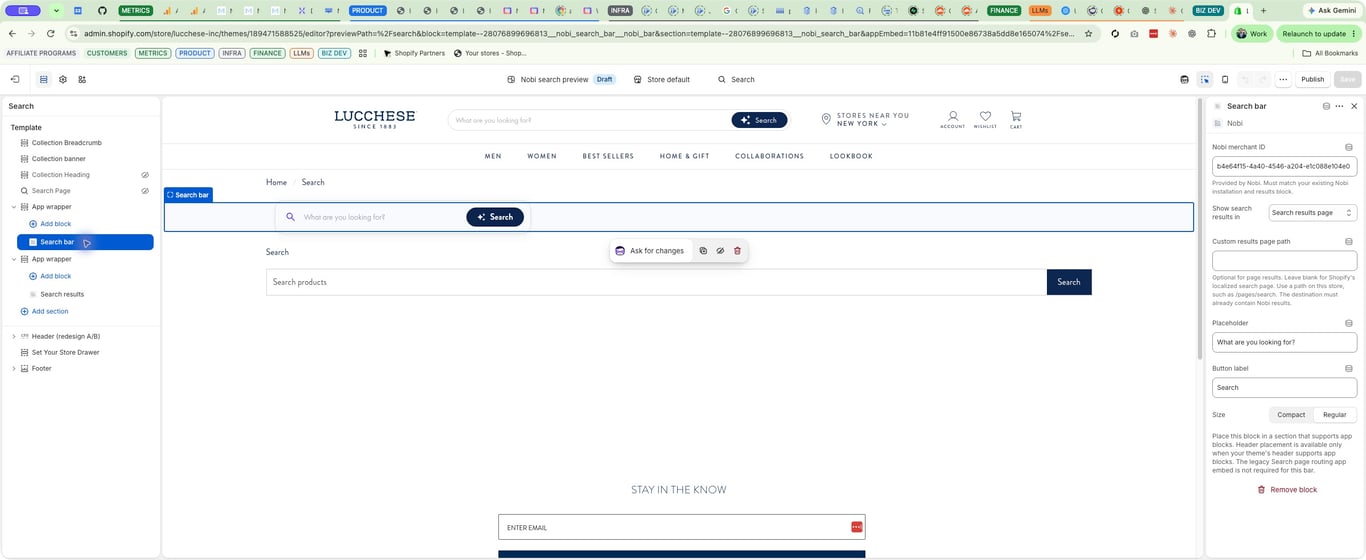Click Add block under second App wrapper

pos(50,276)
